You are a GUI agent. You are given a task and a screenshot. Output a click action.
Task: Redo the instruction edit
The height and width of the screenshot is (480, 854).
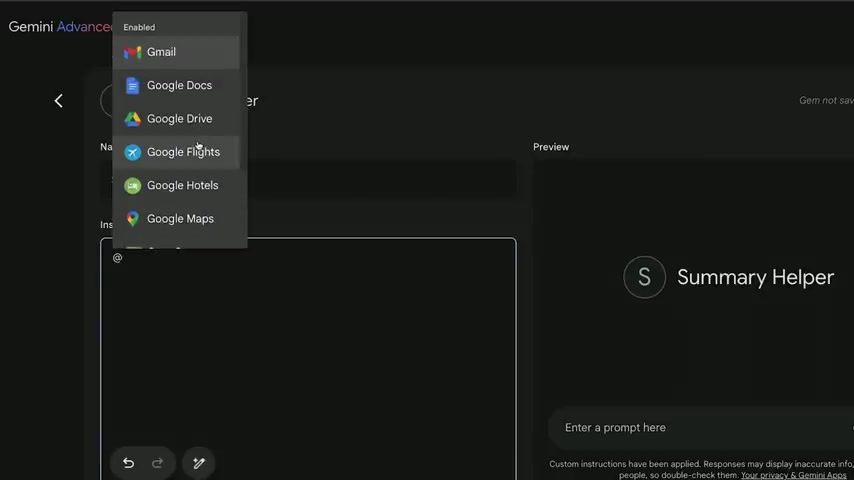[x=157, y=463]
